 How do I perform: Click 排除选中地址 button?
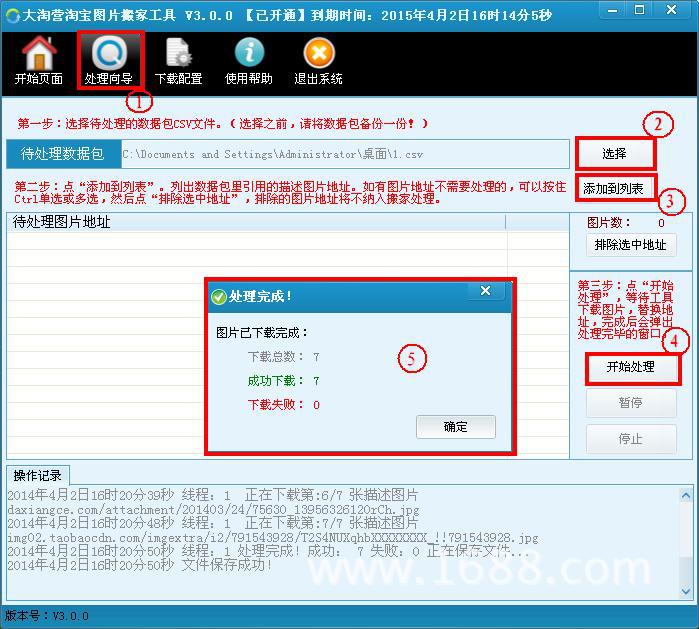click(x=630, y=245)
